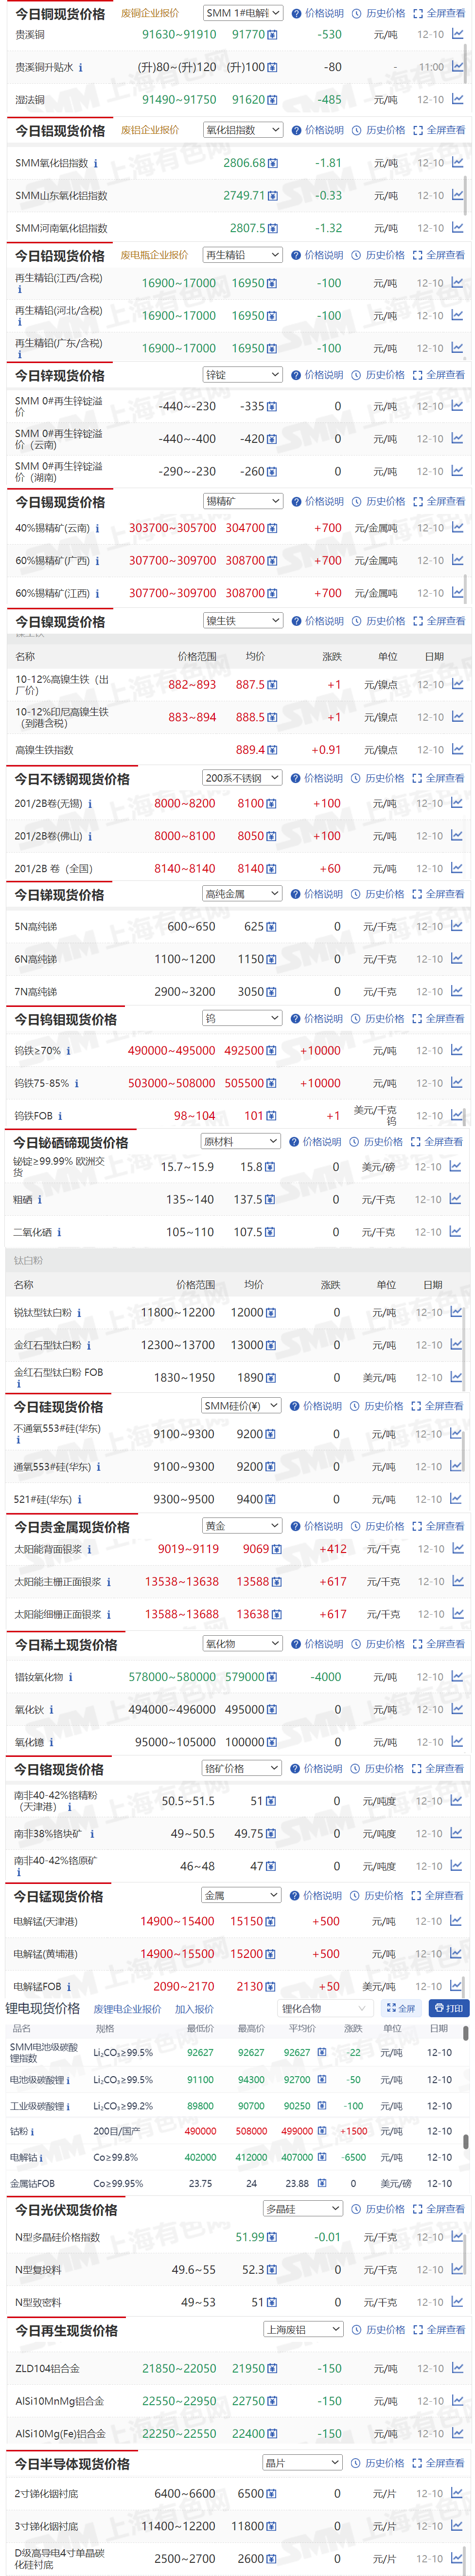Click icon beside SMM电池级碳酸锂指数 average 92627
The width and height of the screenshot is (475, 2576).
pyautogui.click(x=322, y=2051)
